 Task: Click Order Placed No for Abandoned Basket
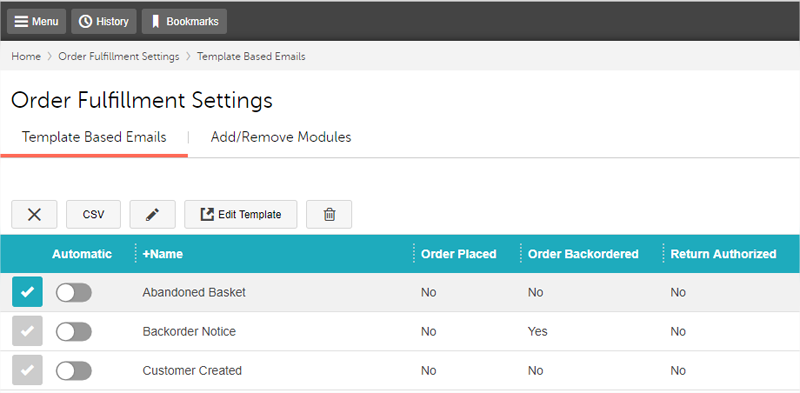tap(429, 292)
